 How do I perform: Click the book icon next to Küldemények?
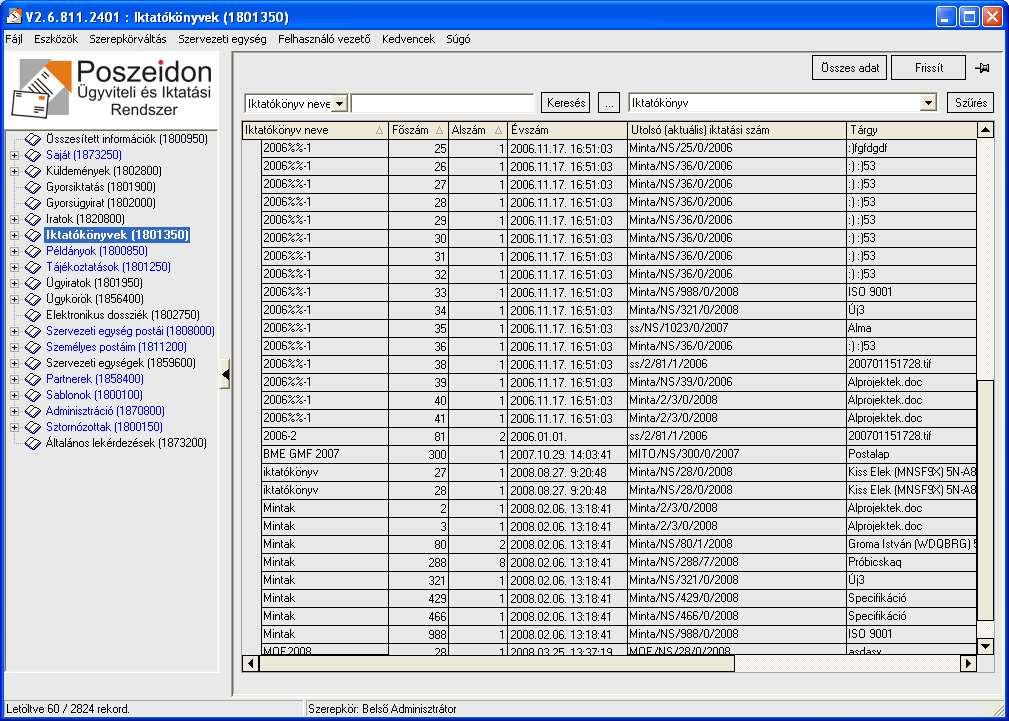(x=33, y=171)
